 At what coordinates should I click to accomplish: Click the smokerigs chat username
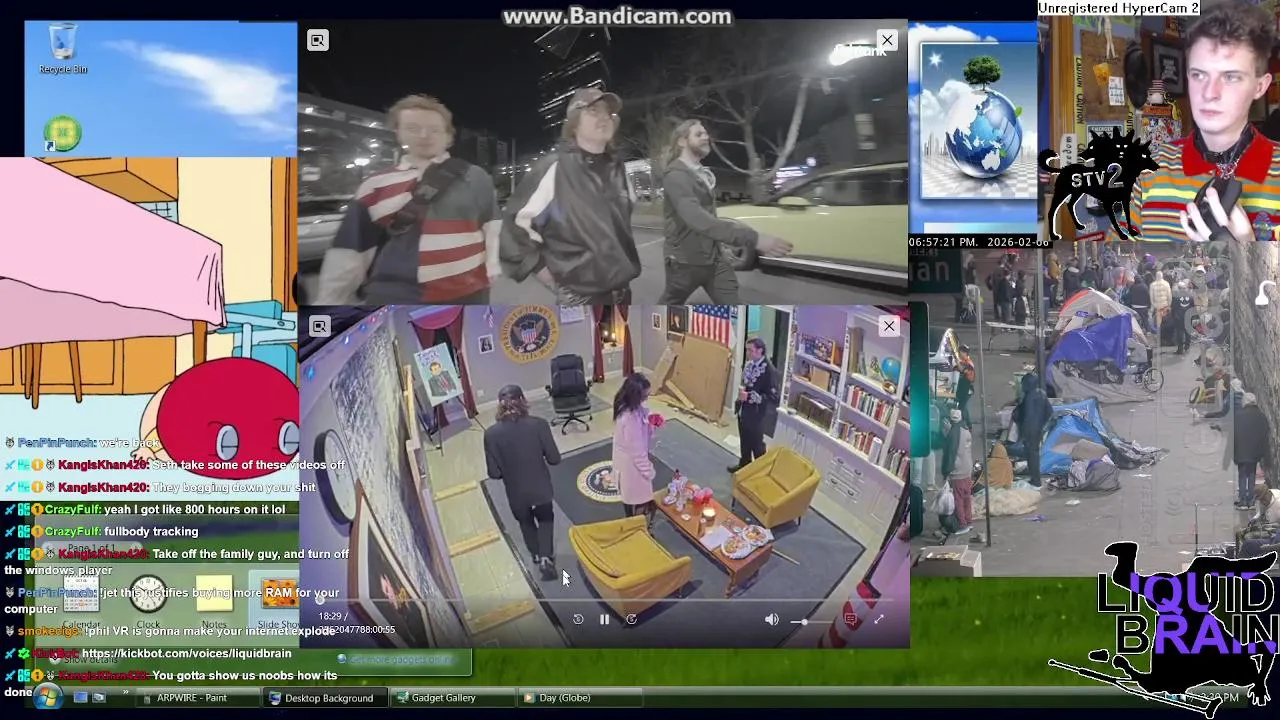coord(50,631)
